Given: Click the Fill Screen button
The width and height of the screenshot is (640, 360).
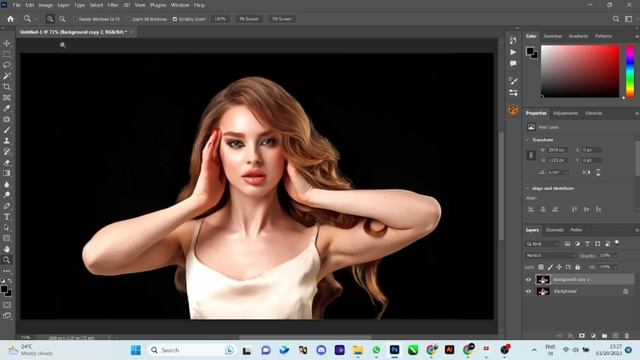Looking at the screenshot, I should 282,19.
